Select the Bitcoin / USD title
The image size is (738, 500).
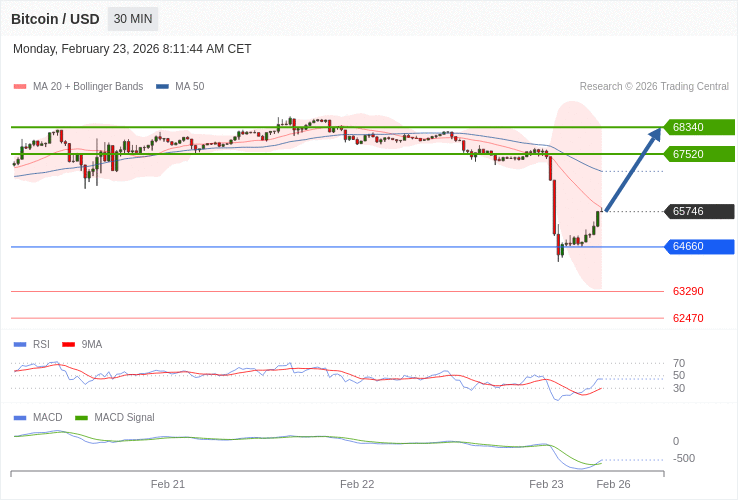point(55,19)
